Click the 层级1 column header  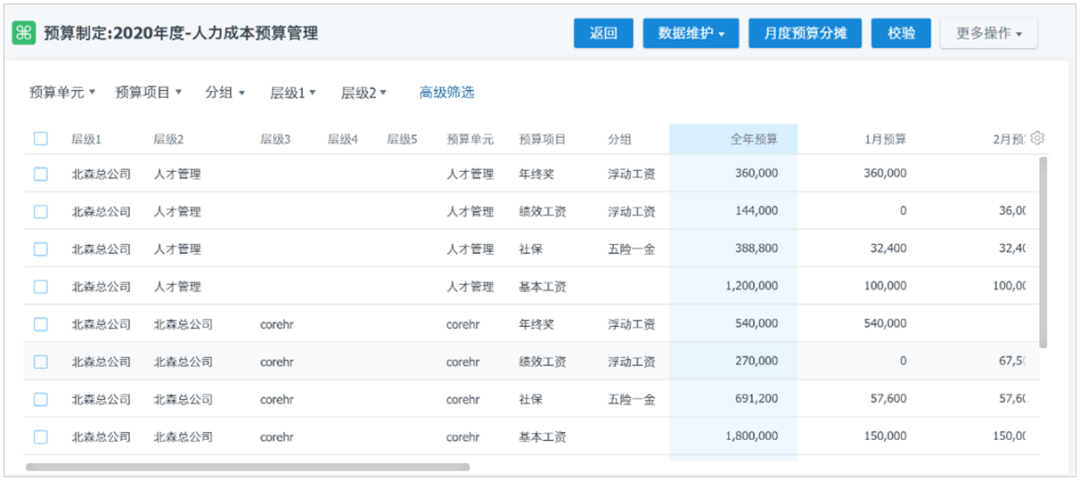(x=86, y=139)
